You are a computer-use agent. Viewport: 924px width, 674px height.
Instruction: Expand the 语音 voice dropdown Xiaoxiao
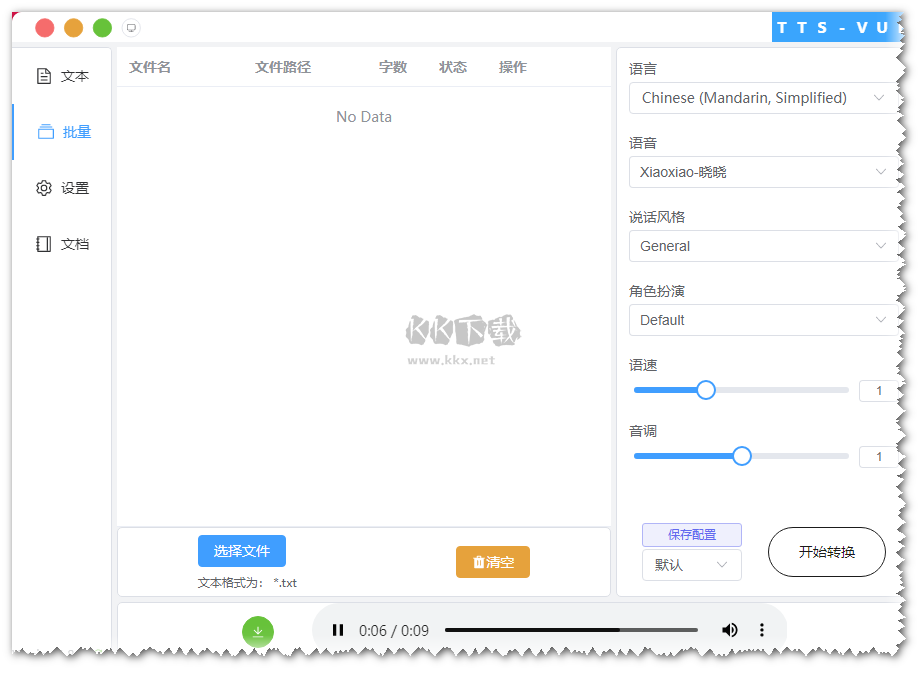(x=763, y=172)
